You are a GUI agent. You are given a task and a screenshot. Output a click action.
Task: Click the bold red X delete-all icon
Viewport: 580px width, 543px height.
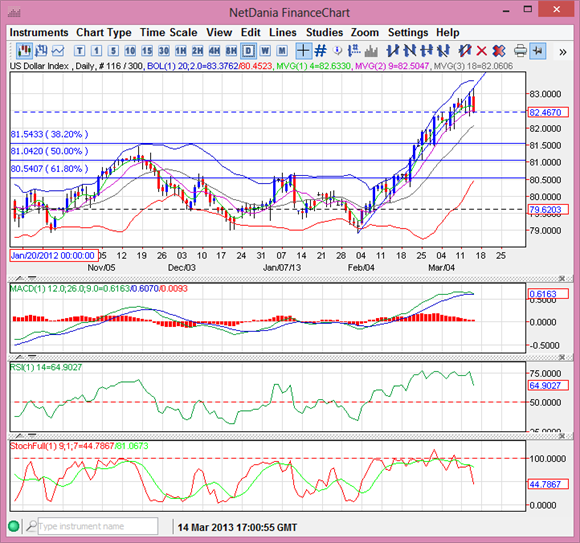499,51
